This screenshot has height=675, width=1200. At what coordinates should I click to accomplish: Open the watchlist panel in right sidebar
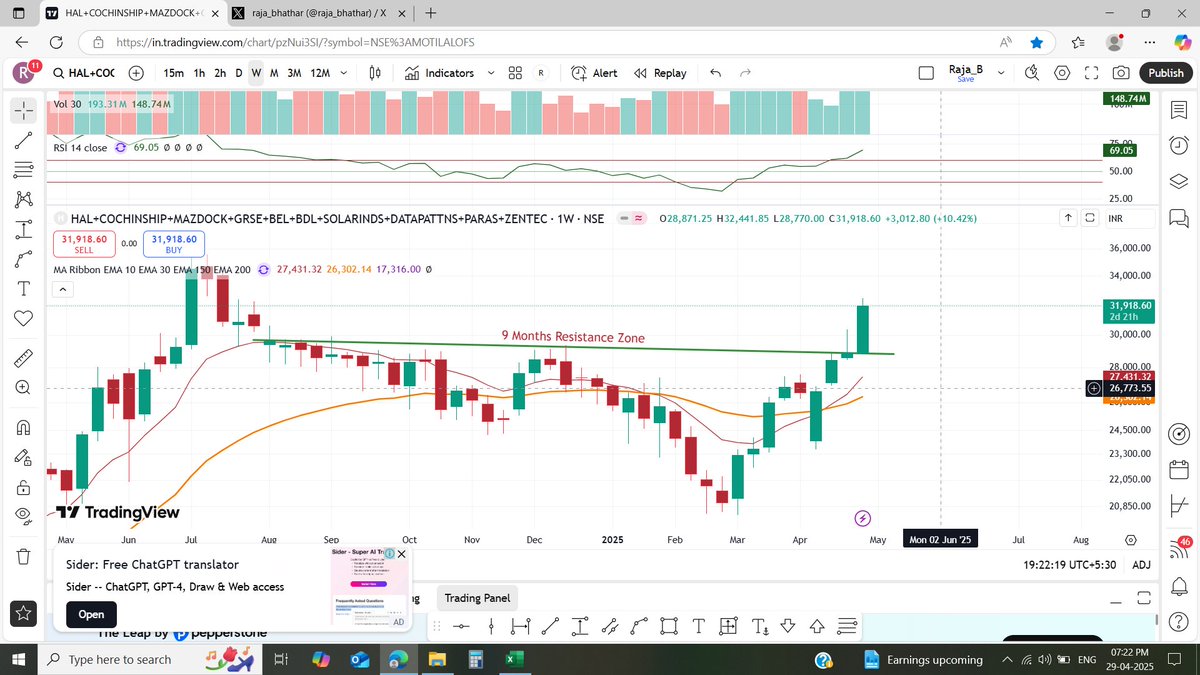tap(1178, 112)
